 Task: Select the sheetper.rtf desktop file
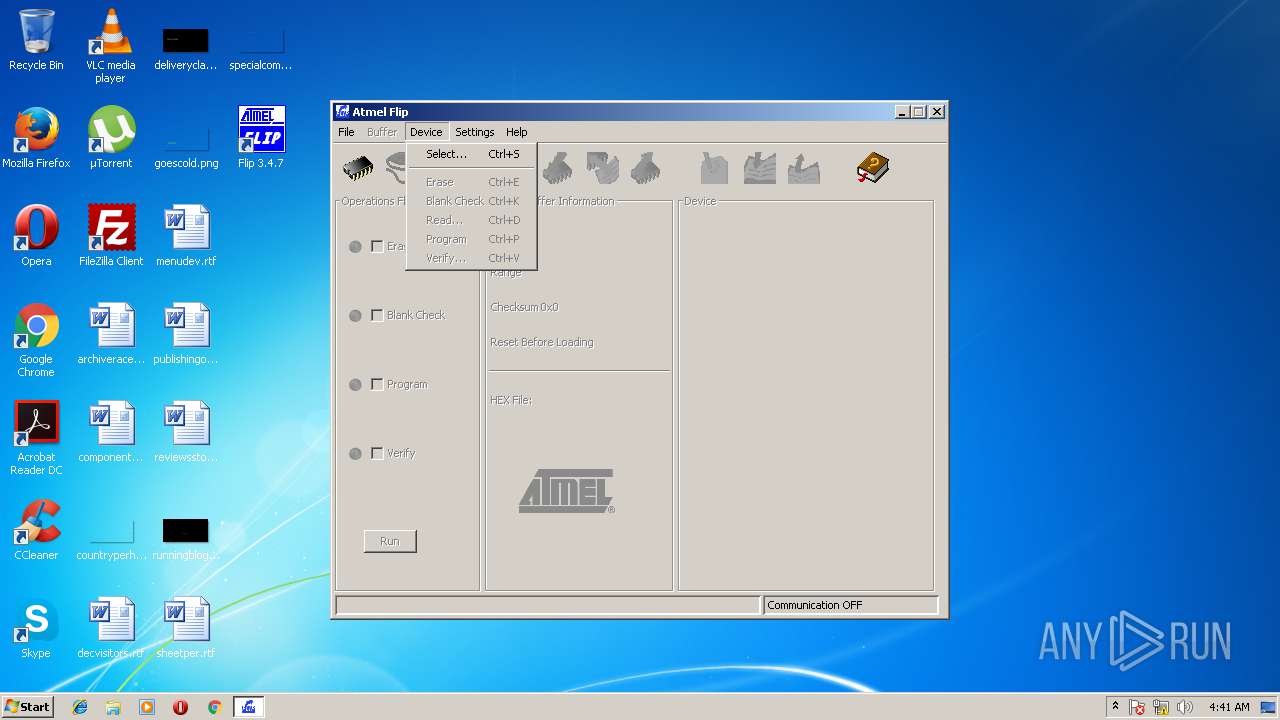tap(186, 627)
